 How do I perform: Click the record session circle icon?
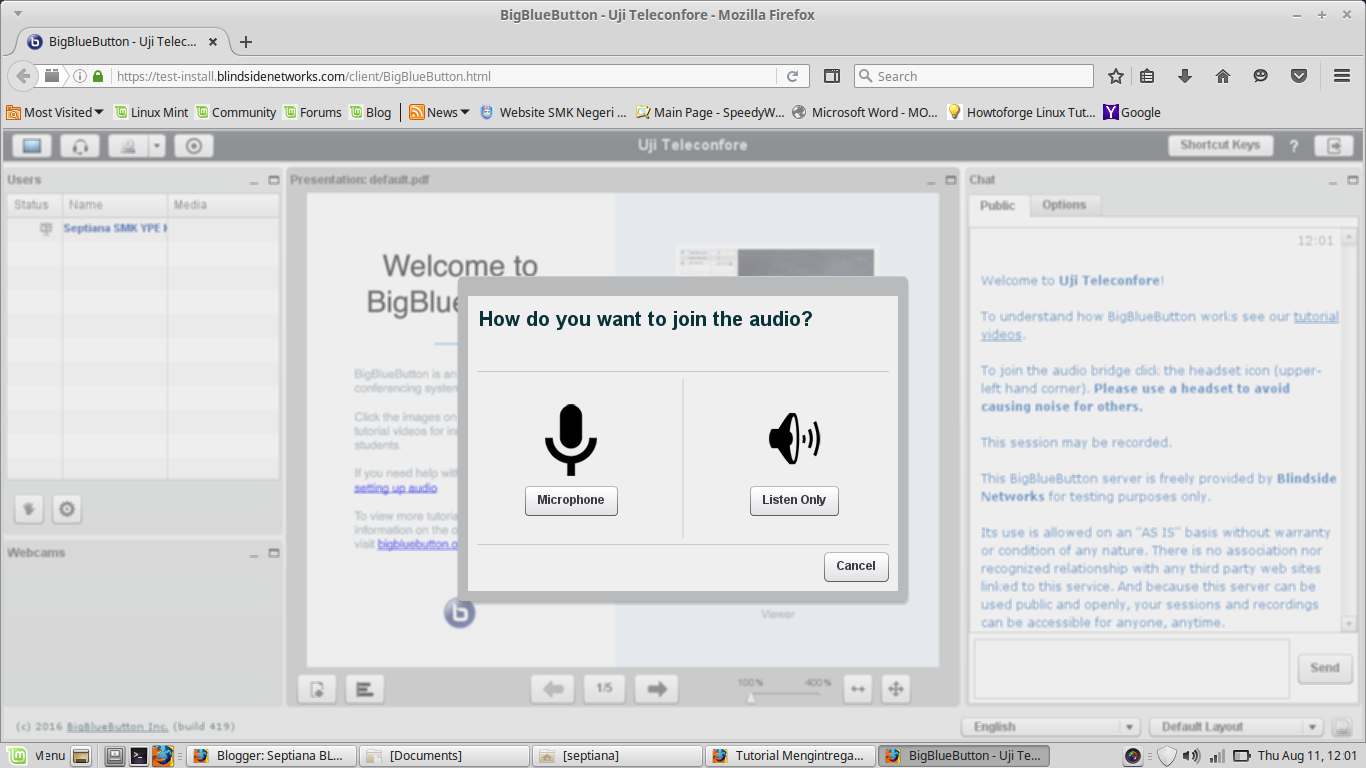tap(194, 146)
